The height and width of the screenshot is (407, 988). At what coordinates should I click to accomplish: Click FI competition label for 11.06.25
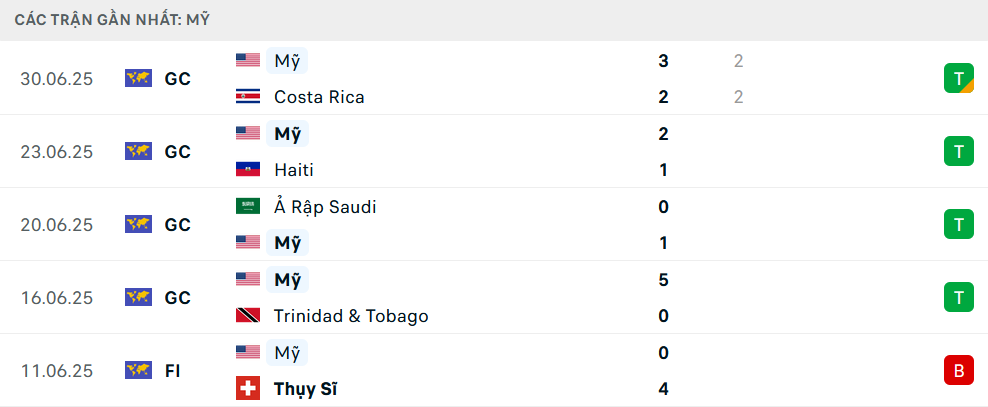pyautogui.click(x=173, y=370)
